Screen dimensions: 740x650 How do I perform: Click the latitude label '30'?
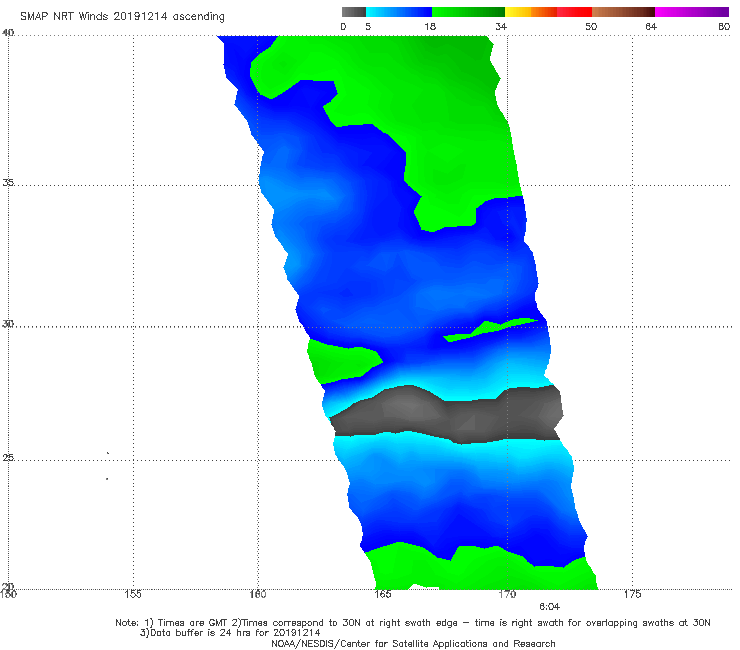[x=8, y=324]
